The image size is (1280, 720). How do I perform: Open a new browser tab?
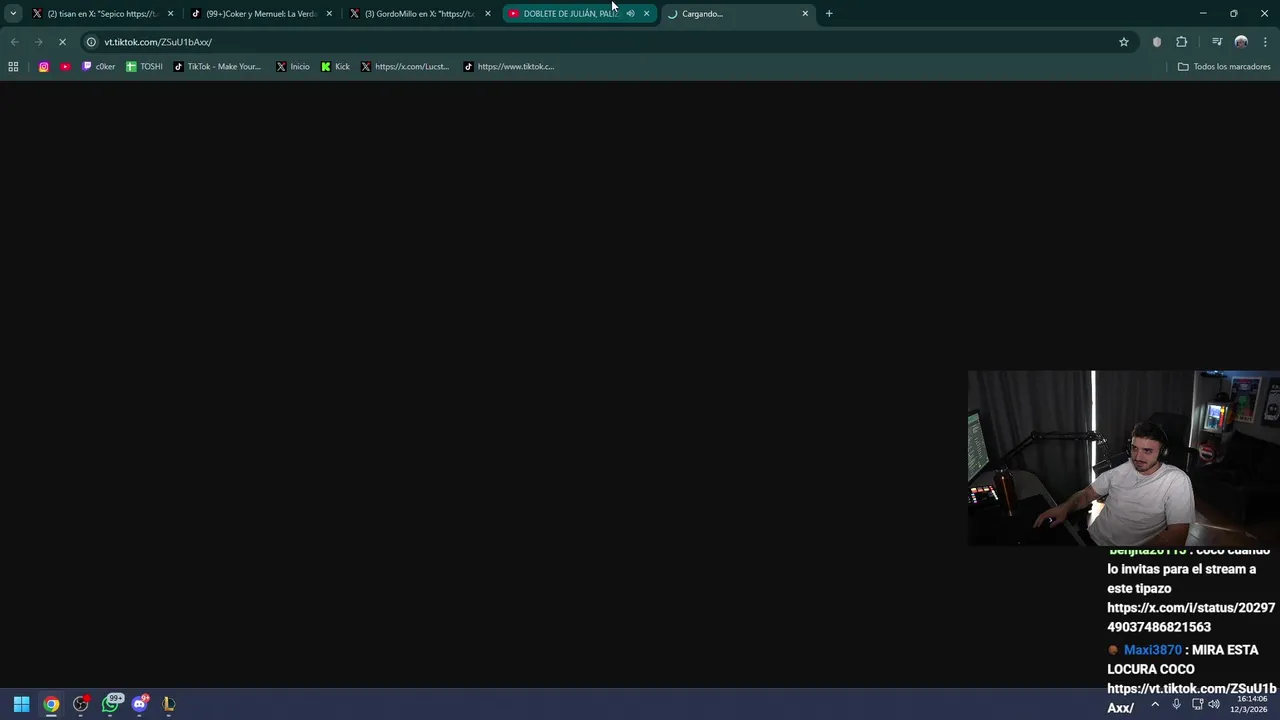[x=829, y=14]
